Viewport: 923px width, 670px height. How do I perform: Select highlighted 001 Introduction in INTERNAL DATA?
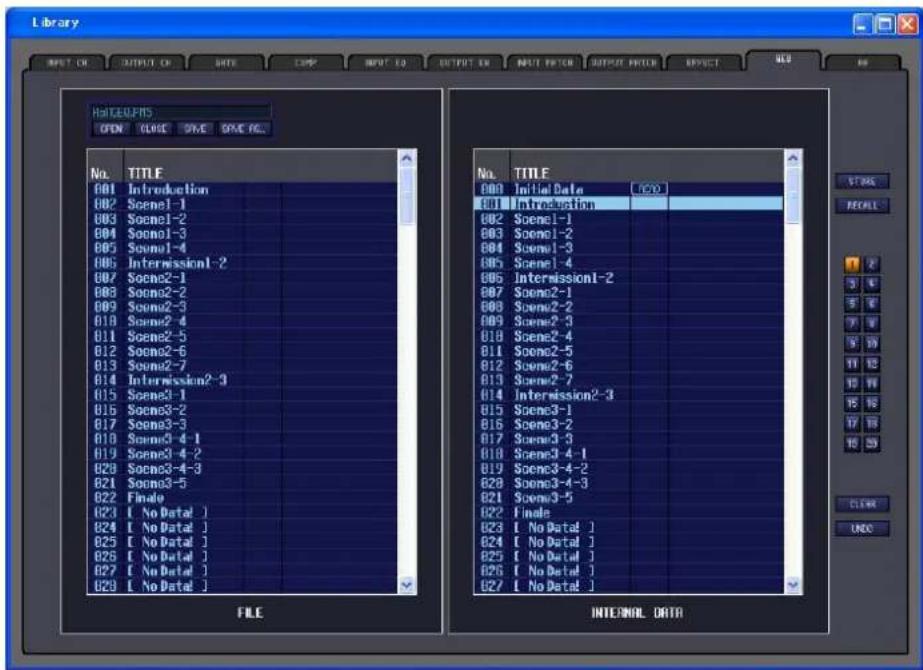point(629,204)
